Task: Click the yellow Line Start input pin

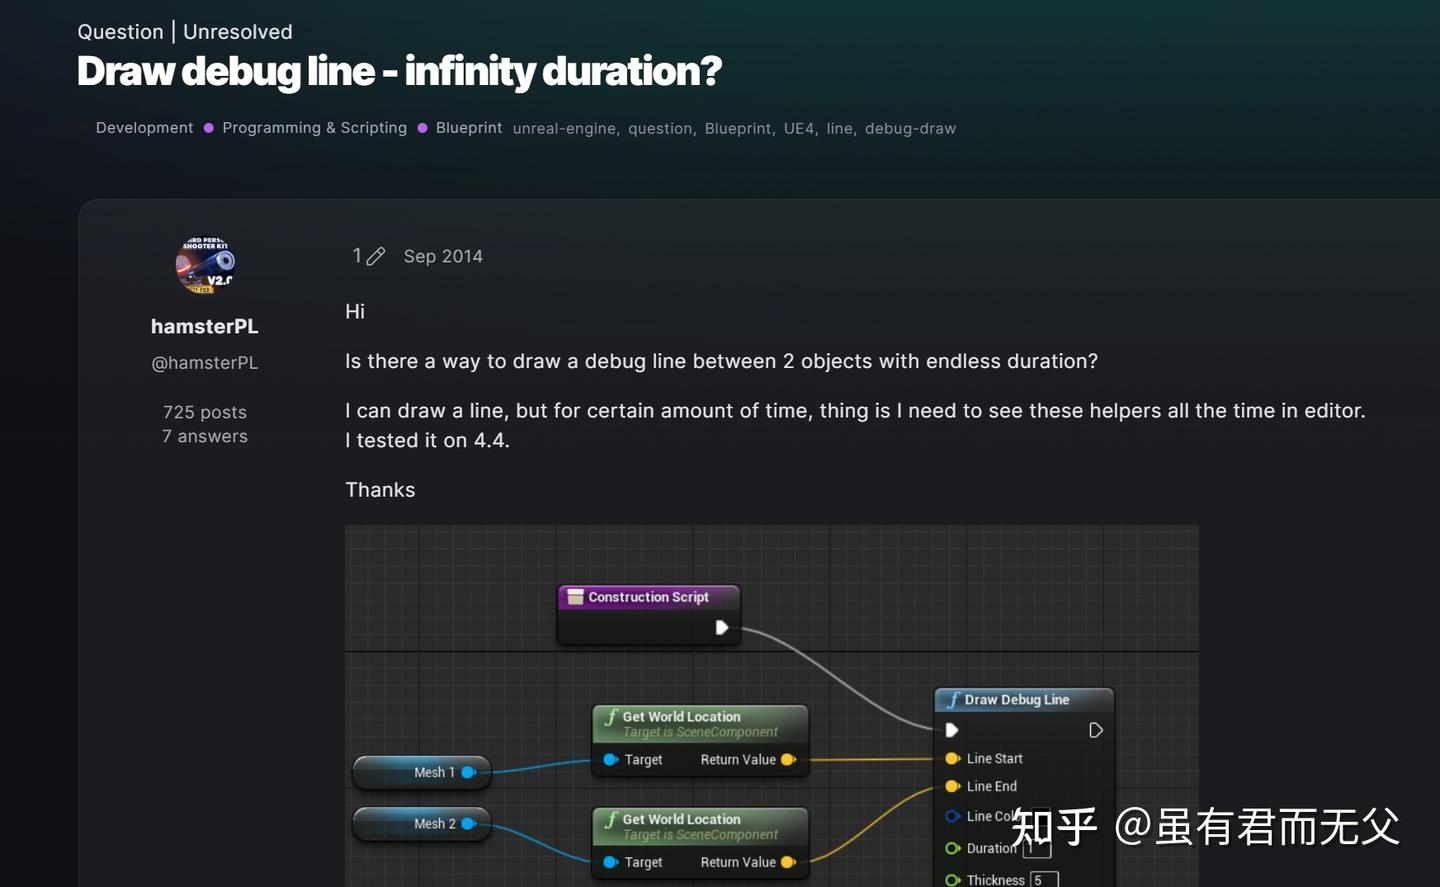Action: [x=952, y=758]
